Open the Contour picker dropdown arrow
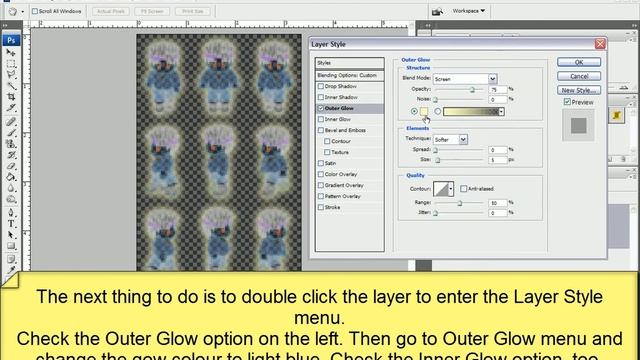 [x=451, y=189]
